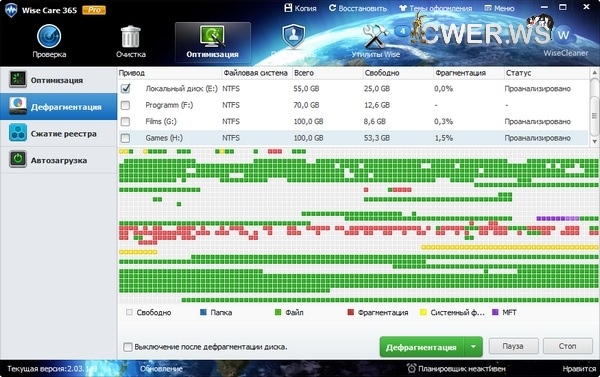Click the 1,5% fragmentation value
This screenshot has height=377, width=600.
coord(443,138)
